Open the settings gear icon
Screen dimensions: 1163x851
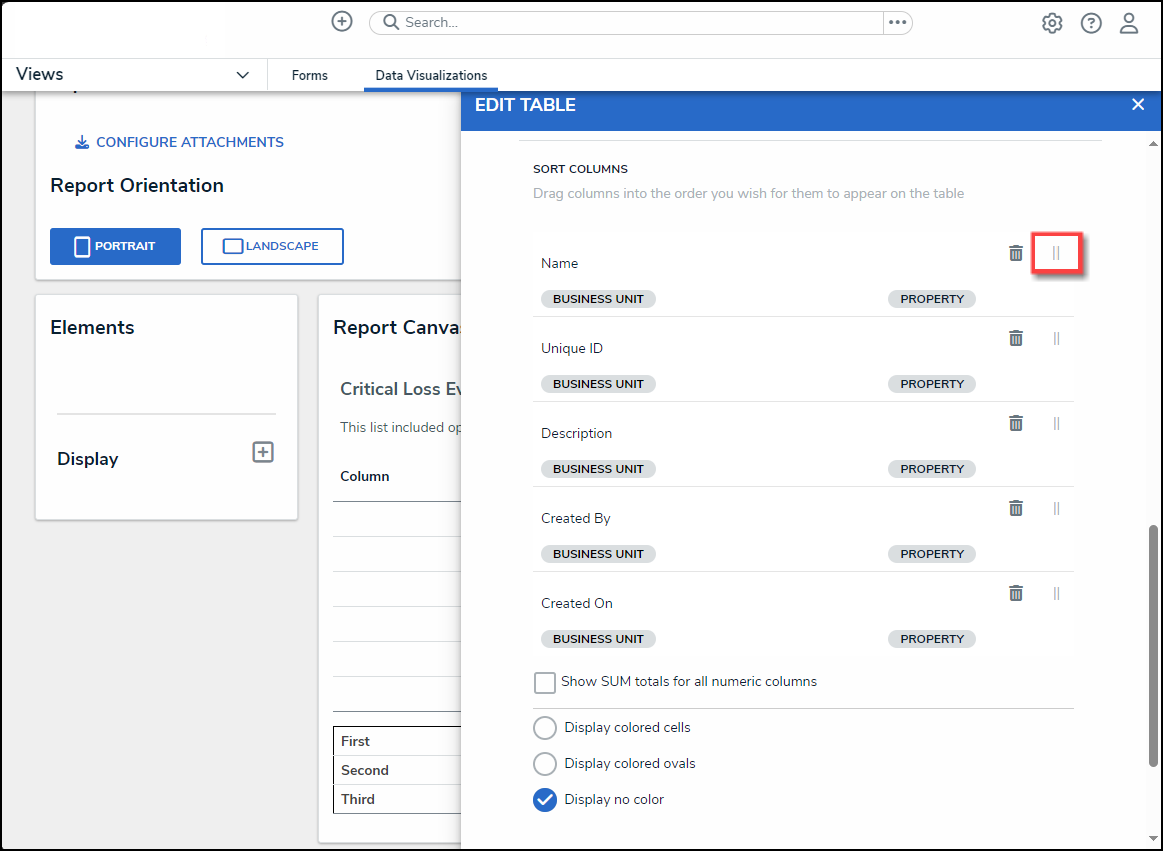coord(1052,23)
